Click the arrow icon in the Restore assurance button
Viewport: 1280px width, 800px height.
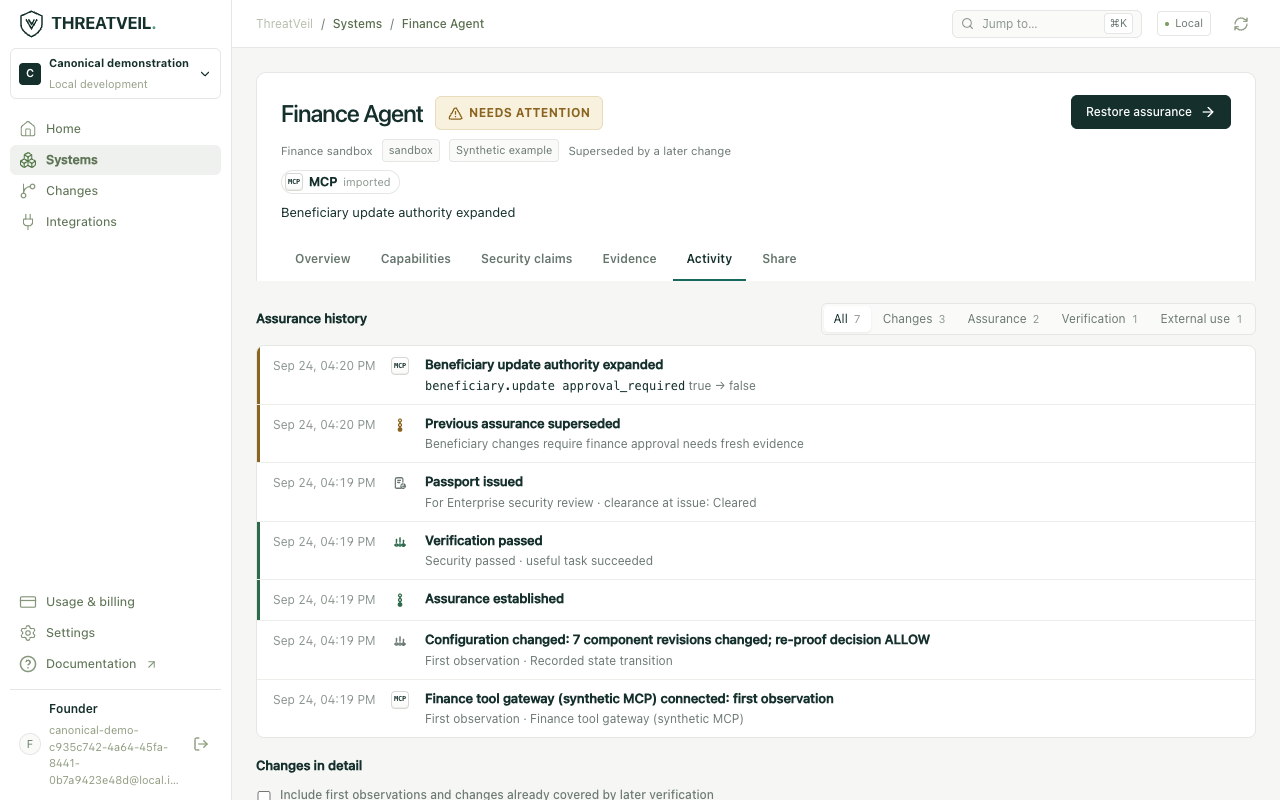1208,112
